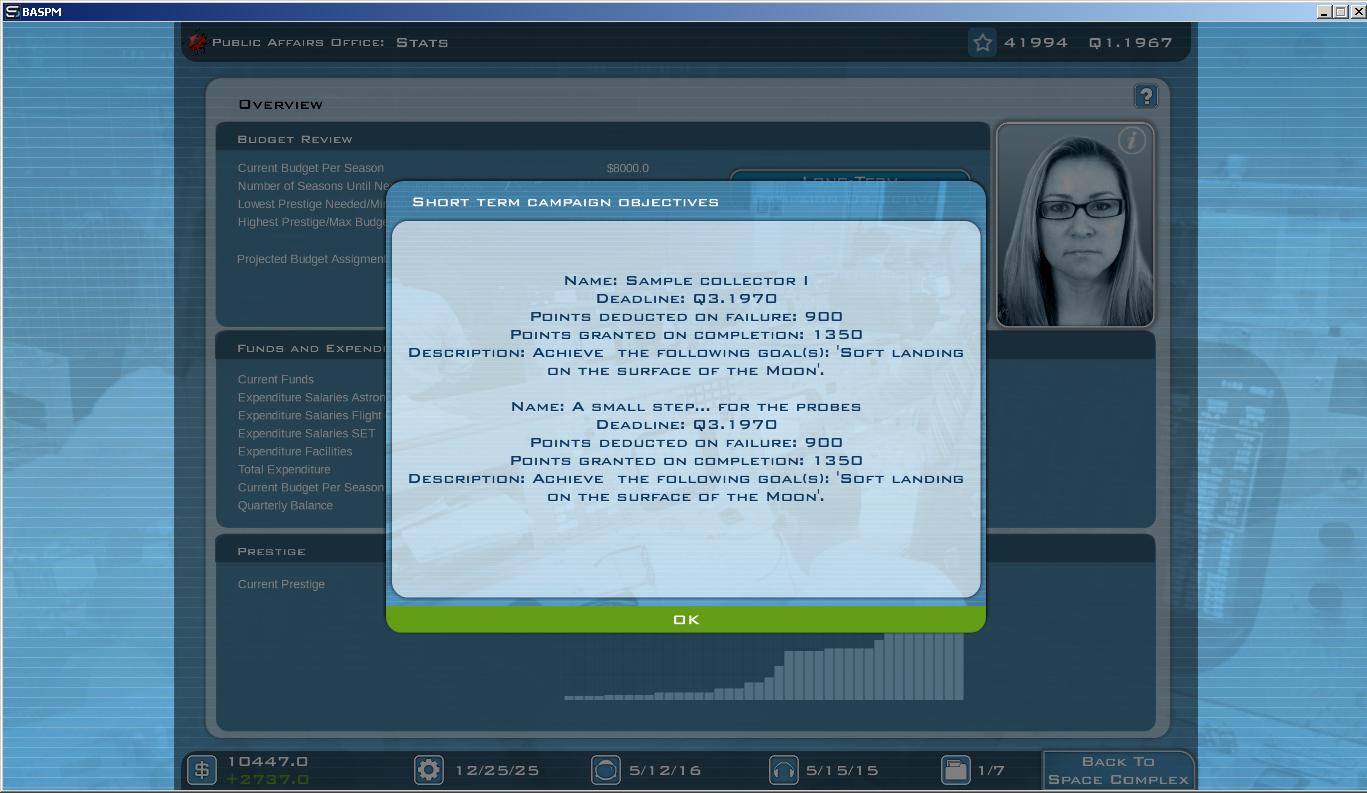Open the help question mark icon
The height and width of the screenshot is (793, 1367).
click(x=1145, y=96)
